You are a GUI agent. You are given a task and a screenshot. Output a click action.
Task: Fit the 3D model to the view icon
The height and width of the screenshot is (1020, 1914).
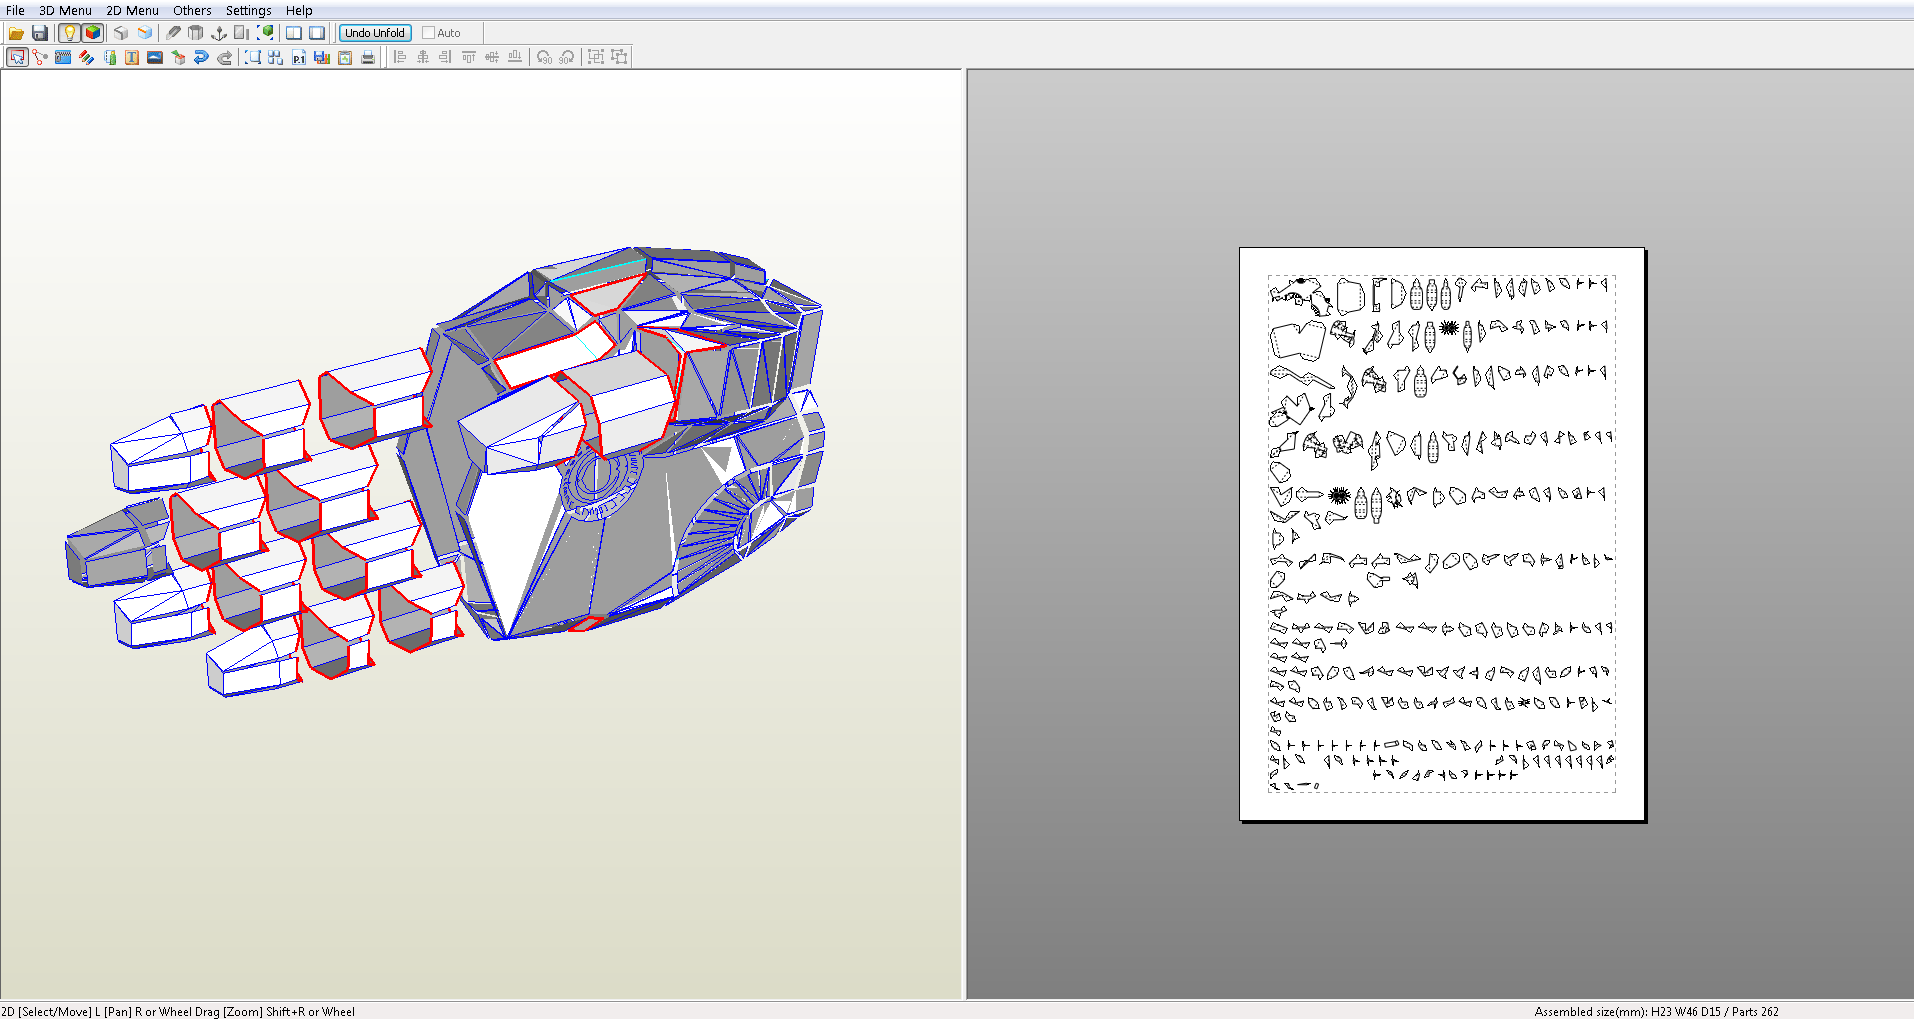point(265,33)
